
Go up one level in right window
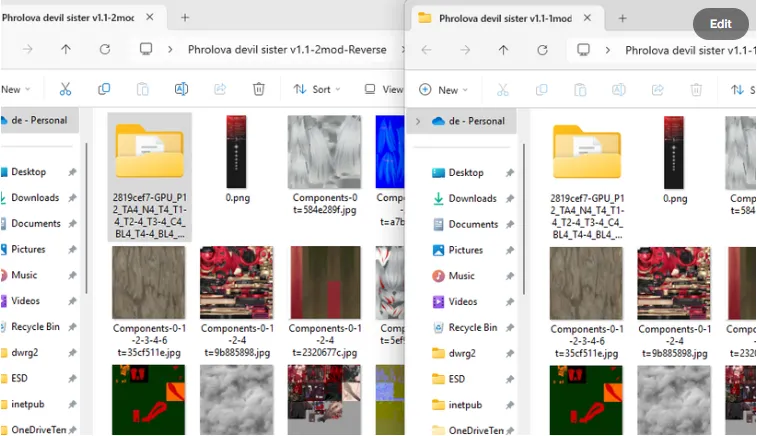pyautogui.click(x=503, y=49)
